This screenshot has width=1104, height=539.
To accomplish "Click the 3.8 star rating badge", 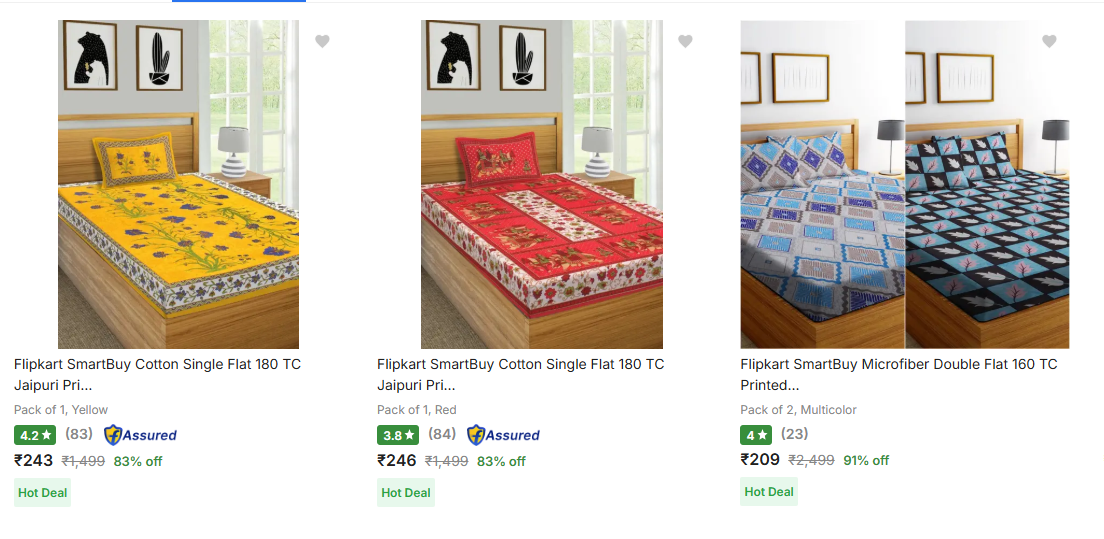I will tap(398, 435).
